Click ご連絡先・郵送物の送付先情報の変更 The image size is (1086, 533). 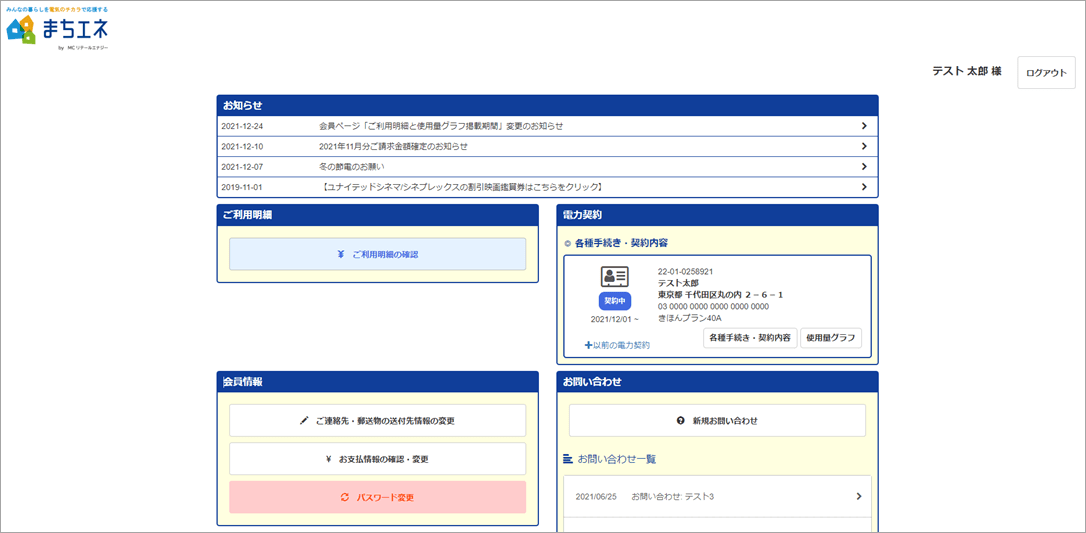377,420
